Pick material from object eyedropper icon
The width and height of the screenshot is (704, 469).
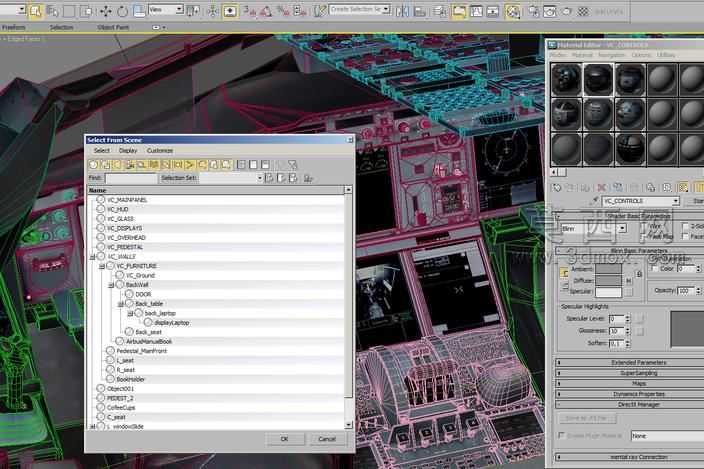[594, 201]
